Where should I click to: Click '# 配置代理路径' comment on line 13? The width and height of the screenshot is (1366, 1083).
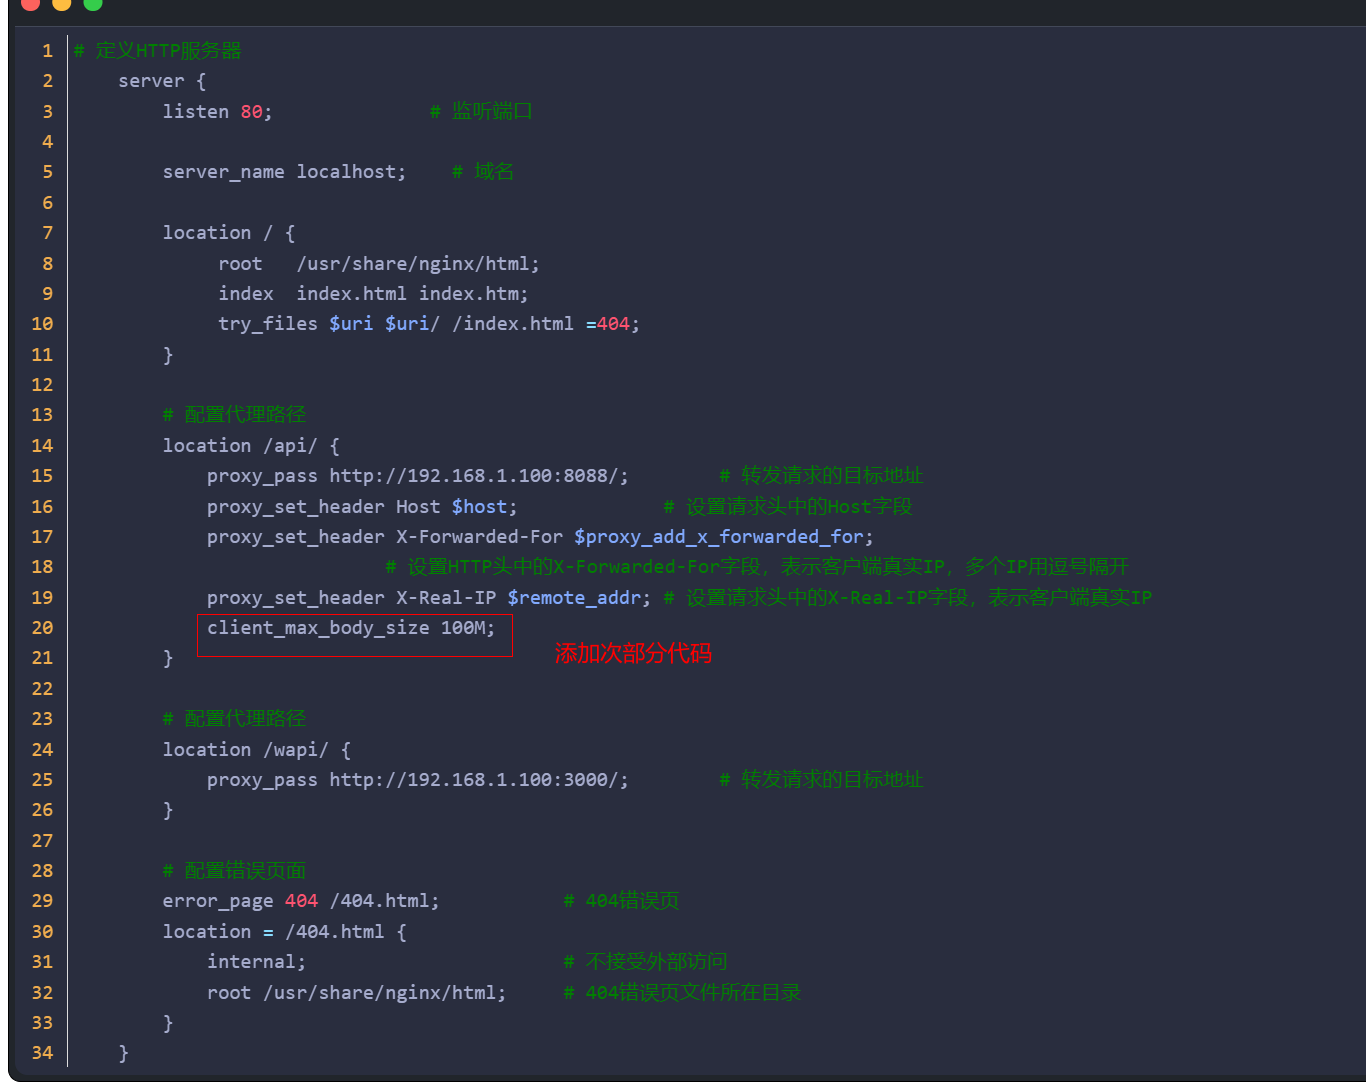(234, 414)
